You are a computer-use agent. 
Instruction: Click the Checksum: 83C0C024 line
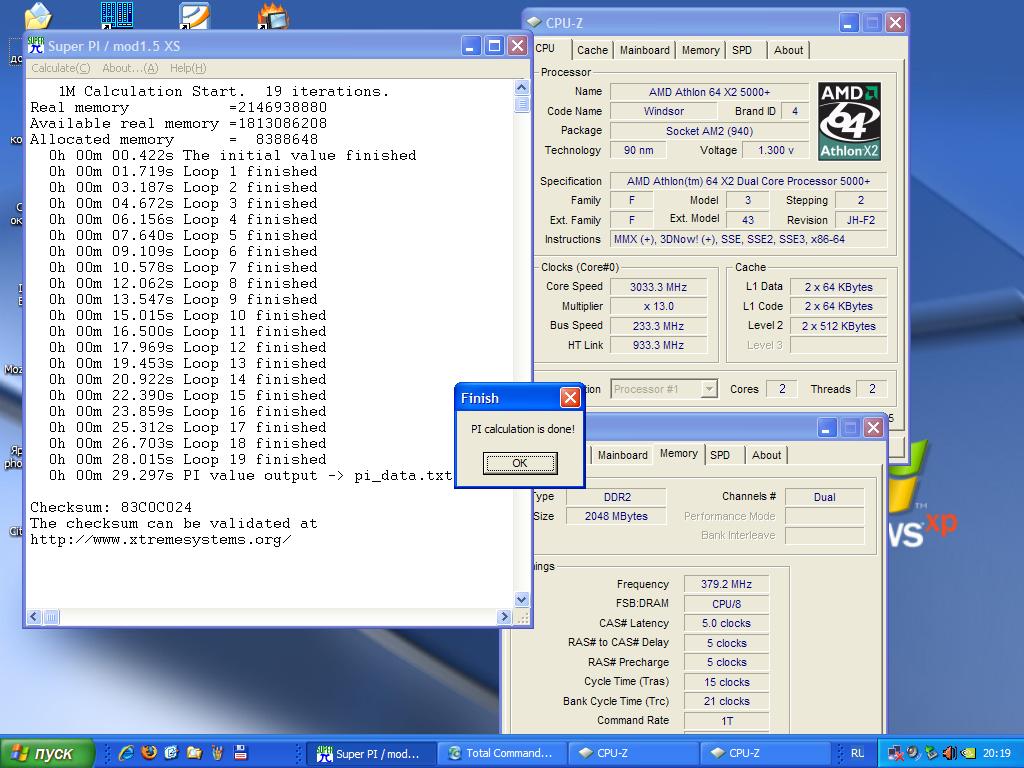(x=111, y=507)
